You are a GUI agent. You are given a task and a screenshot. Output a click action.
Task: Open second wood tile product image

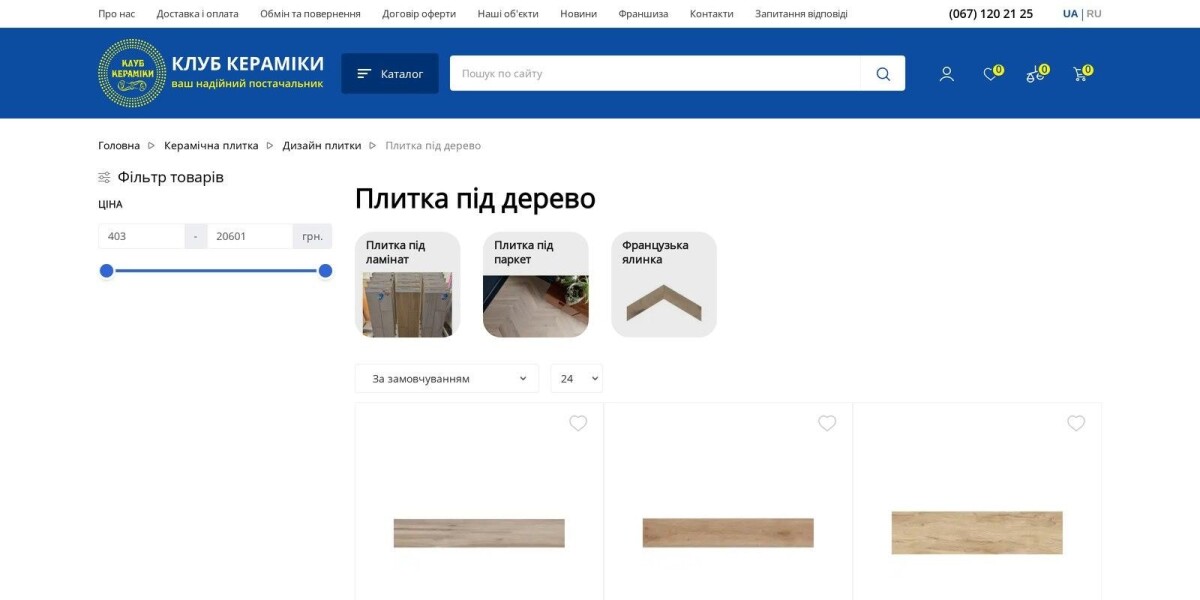(728, 533)
